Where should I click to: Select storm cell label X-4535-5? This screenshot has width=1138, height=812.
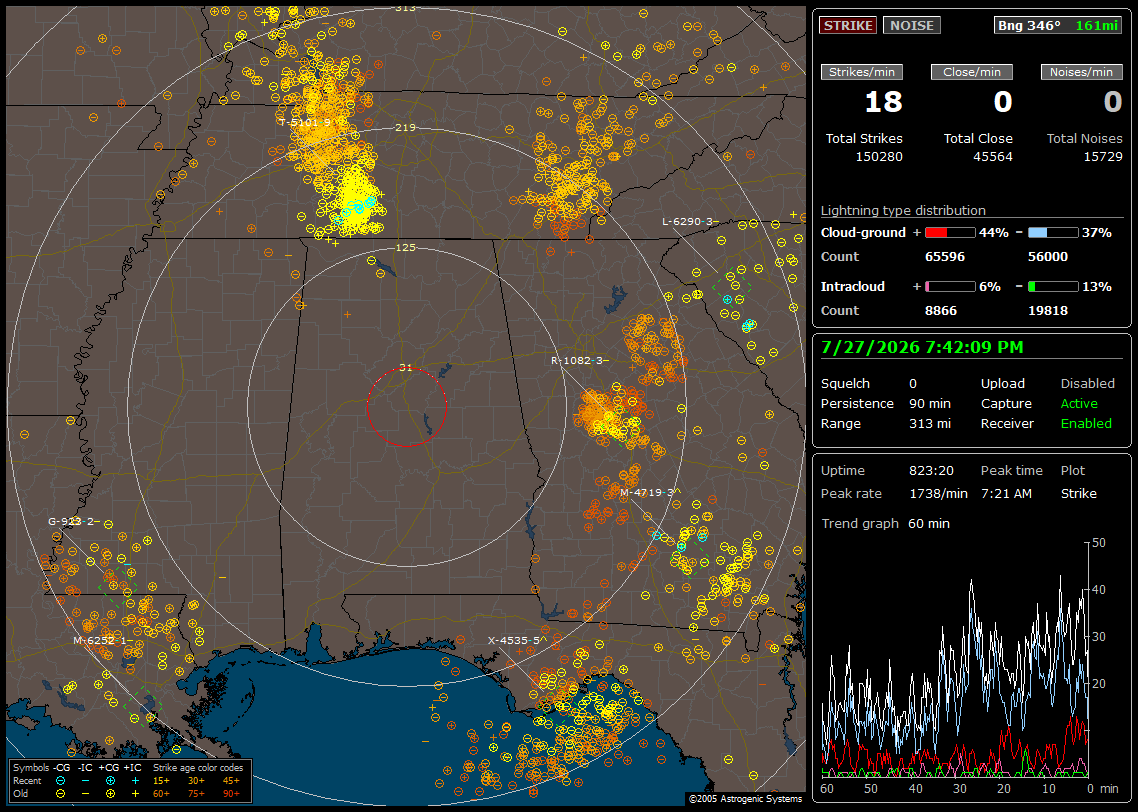pos(515,640)
